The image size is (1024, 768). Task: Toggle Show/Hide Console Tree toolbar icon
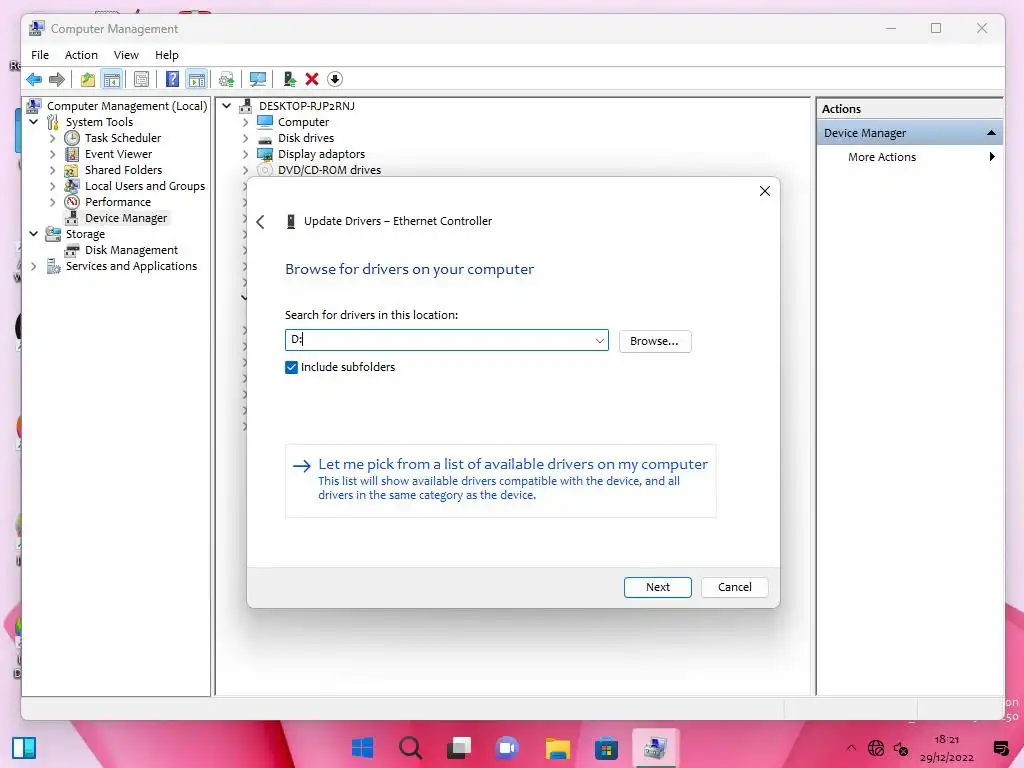tap(112, 80)
